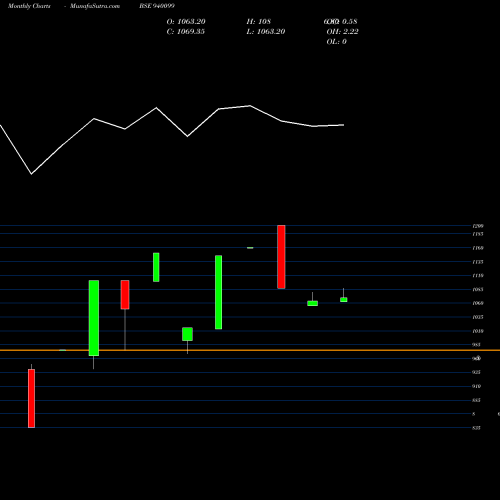Select the high value 'H: 108'
Screen dimensions: 500x500
tap(259, 22)
